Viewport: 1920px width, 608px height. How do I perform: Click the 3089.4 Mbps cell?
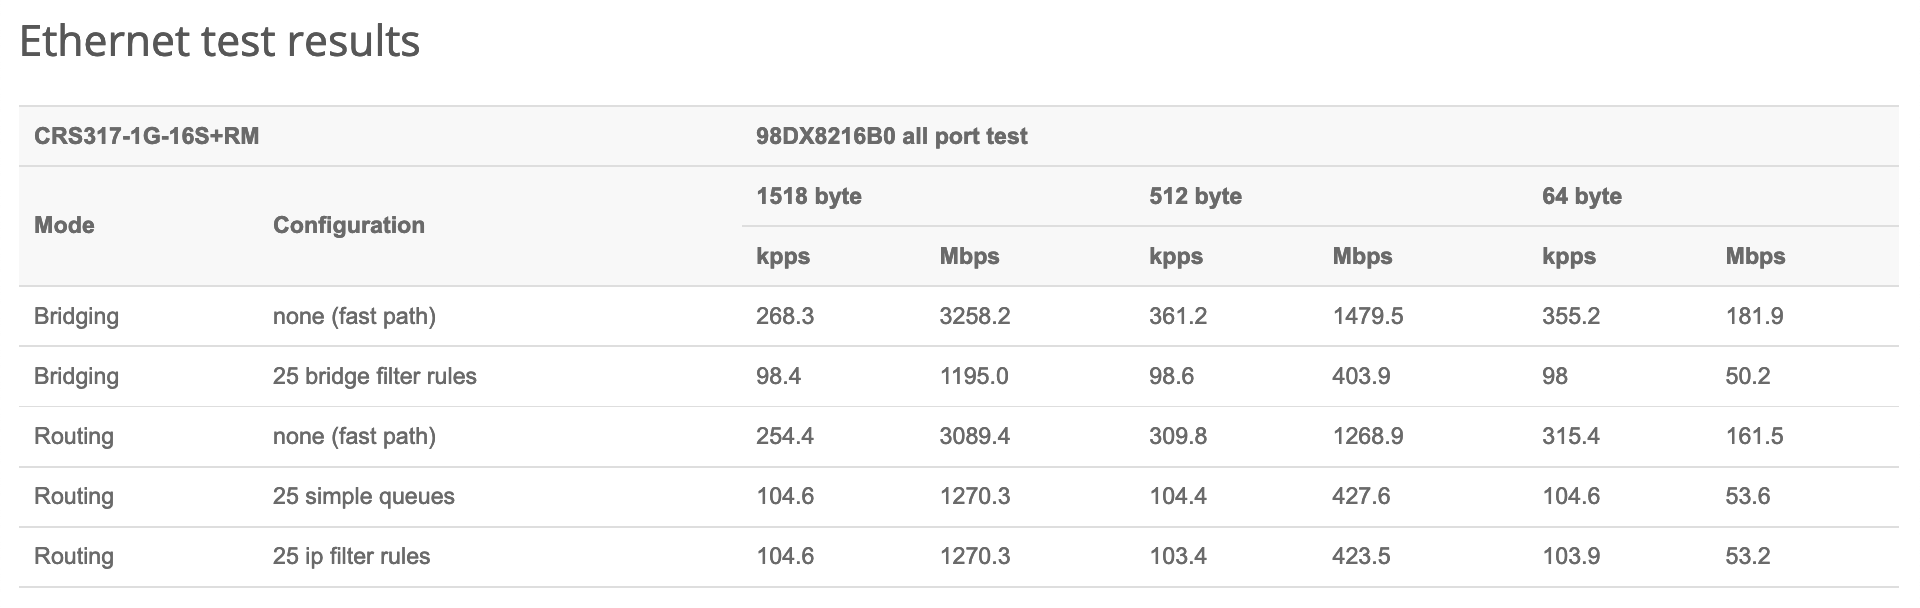pyautogui.click(x=974, y=437)
